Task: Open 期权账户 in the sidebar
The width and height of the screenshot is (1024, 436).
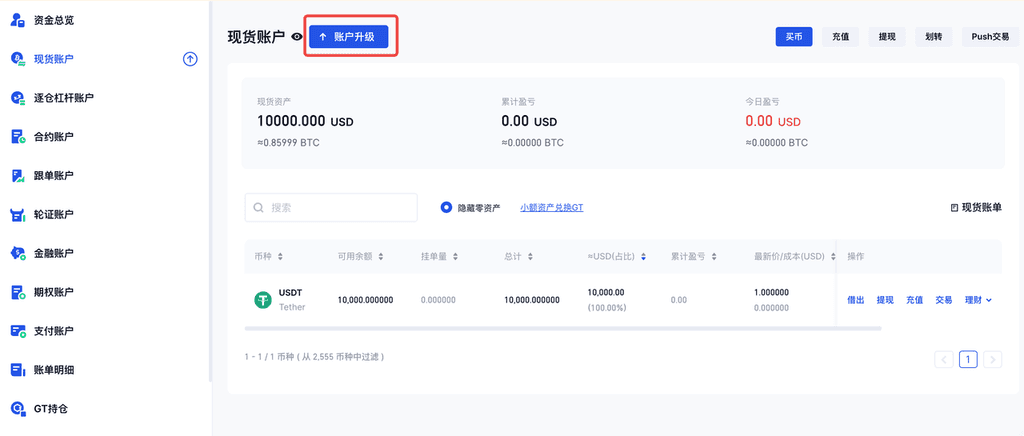Action: point(54,292)
